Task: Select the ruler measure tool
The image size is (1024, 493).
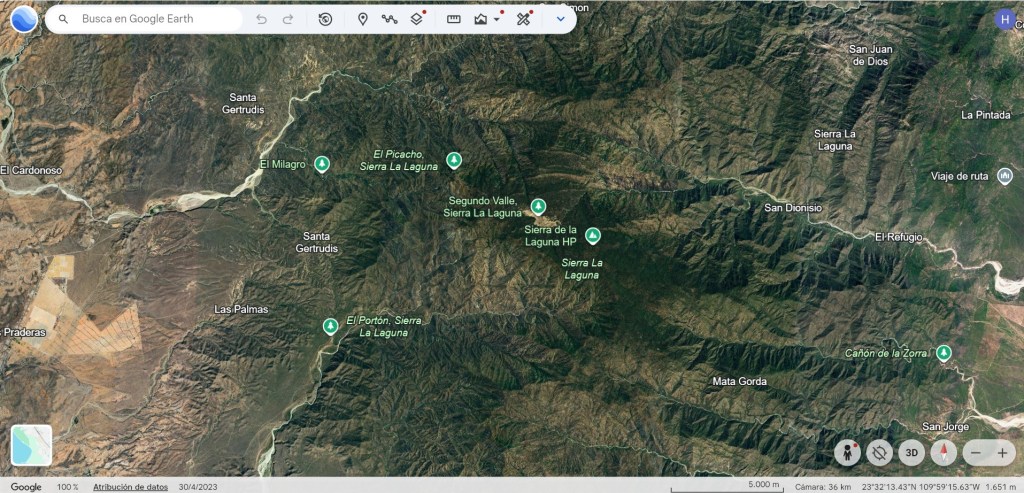Action: tap(453, 19)
